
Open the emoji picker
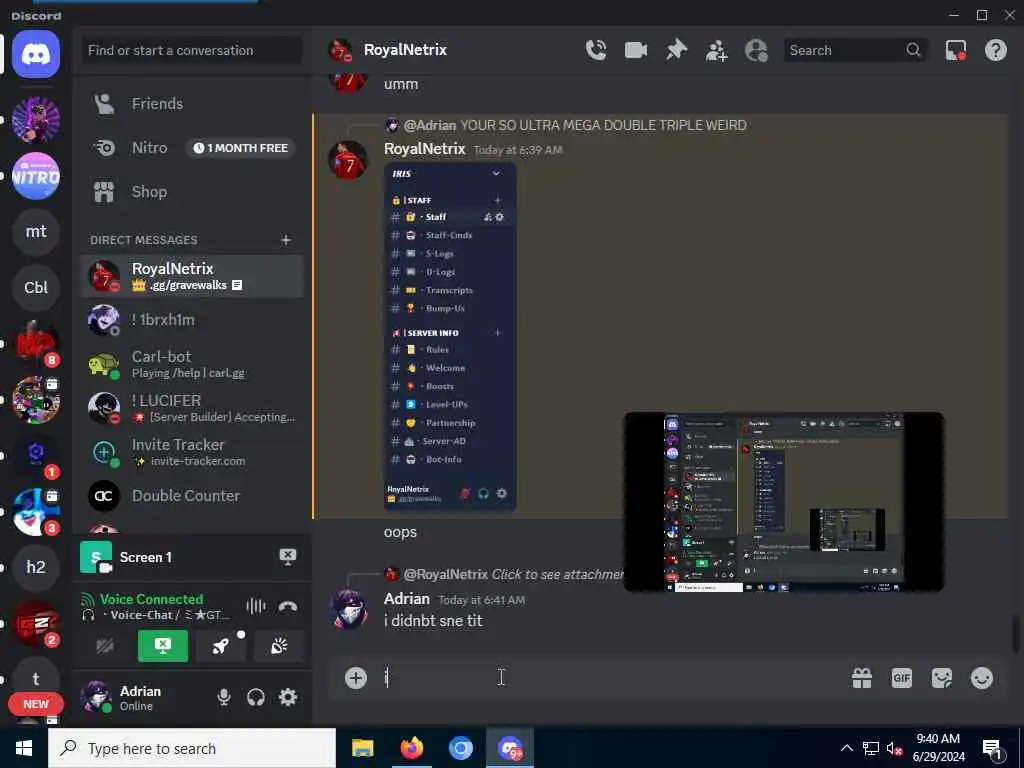click(982, 678)
